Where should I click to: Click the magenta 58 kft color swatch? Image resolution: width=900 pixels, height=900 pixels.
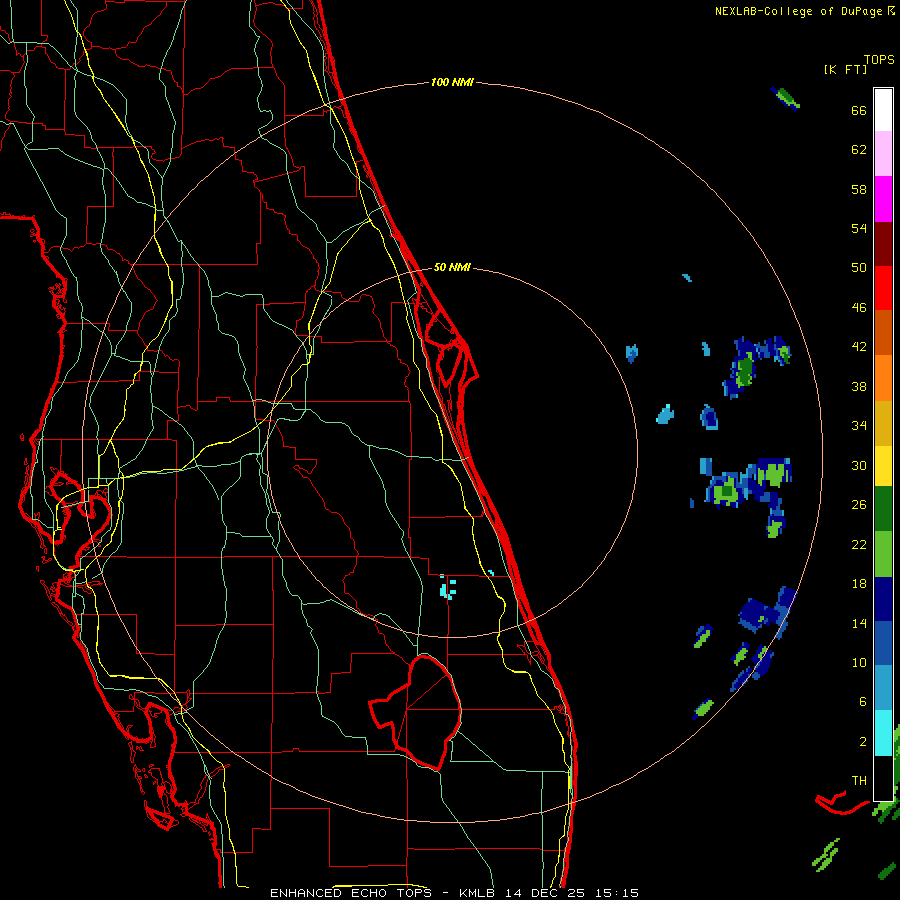(883, 199)
